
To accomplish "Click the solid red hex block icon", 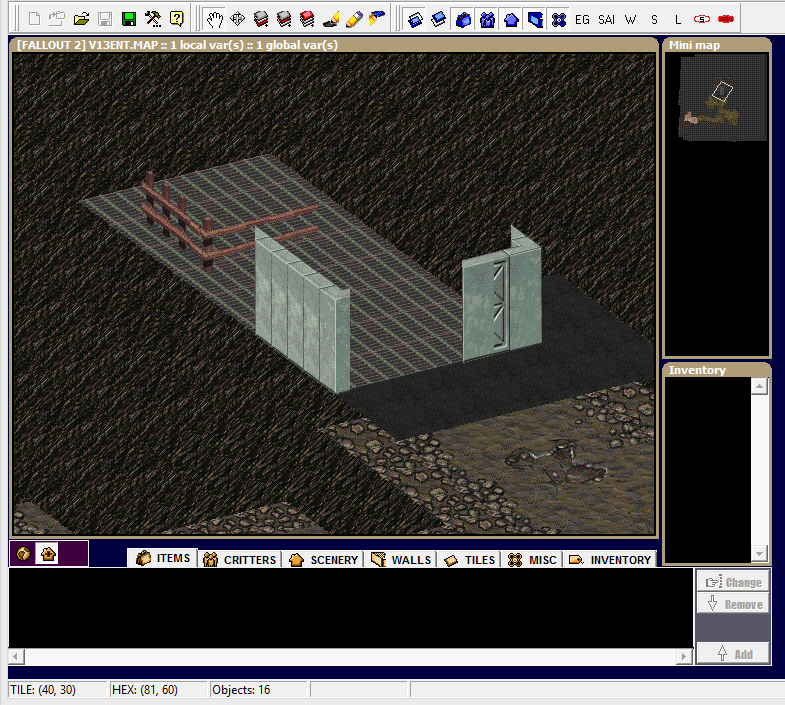I will [x=726, y=20].
